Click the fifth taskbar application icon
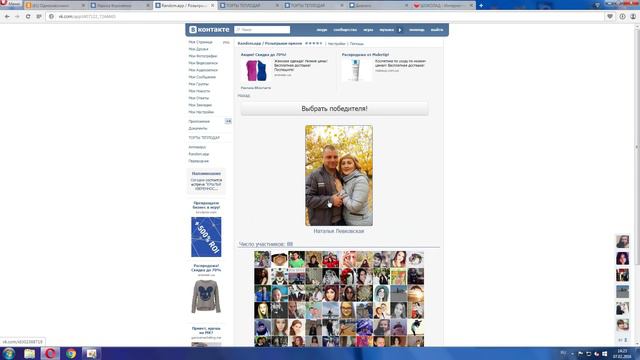640x360 pixels. [x=91, y=353]
